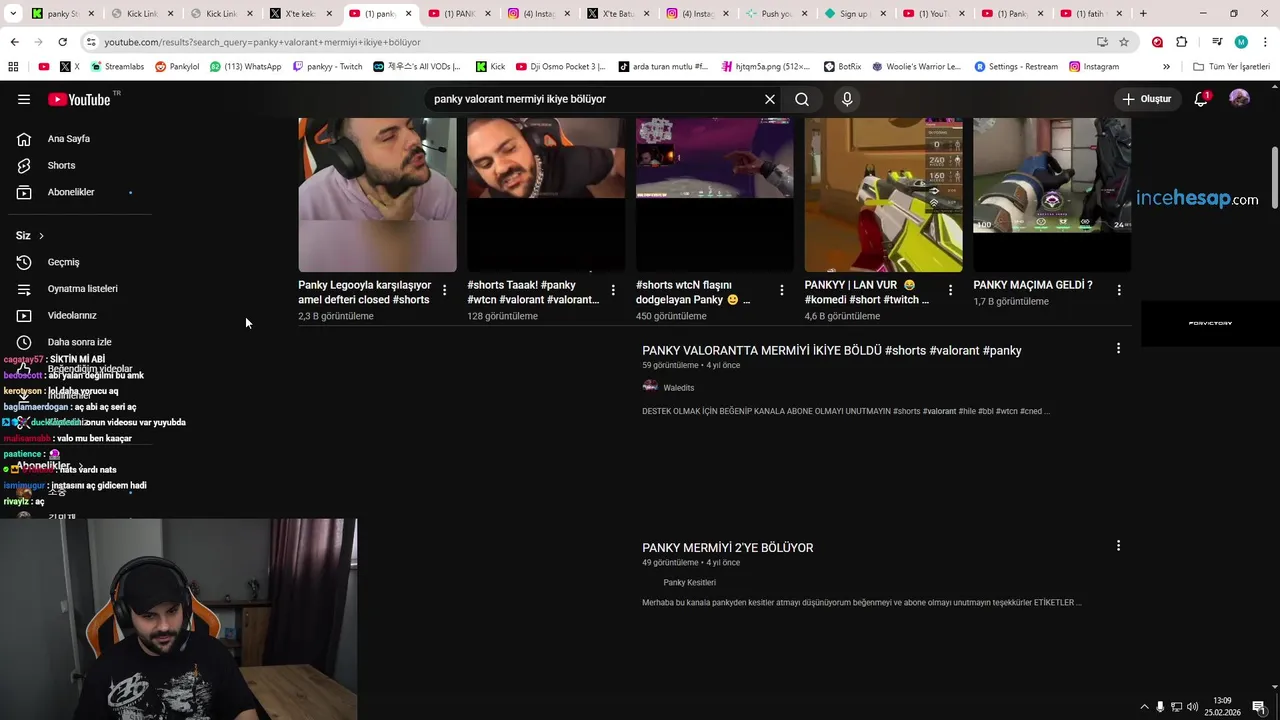Open the incehesap.com ad banner
The height and width of the screenshot is (720, 1280).
pyautogui.click(x=1197, y=198)
